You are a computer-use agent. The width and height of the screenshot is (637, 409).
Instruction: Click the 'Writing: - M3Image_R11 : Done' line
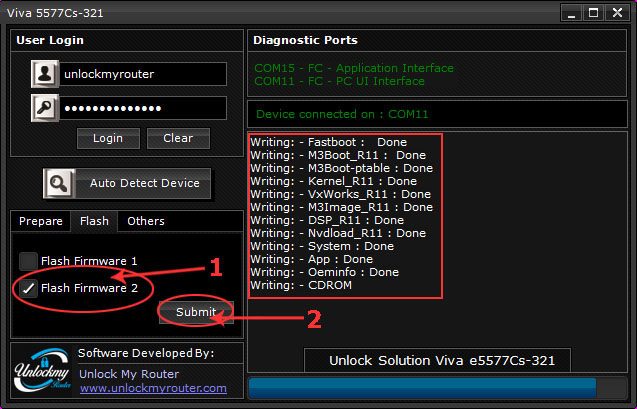pos(342,207)
